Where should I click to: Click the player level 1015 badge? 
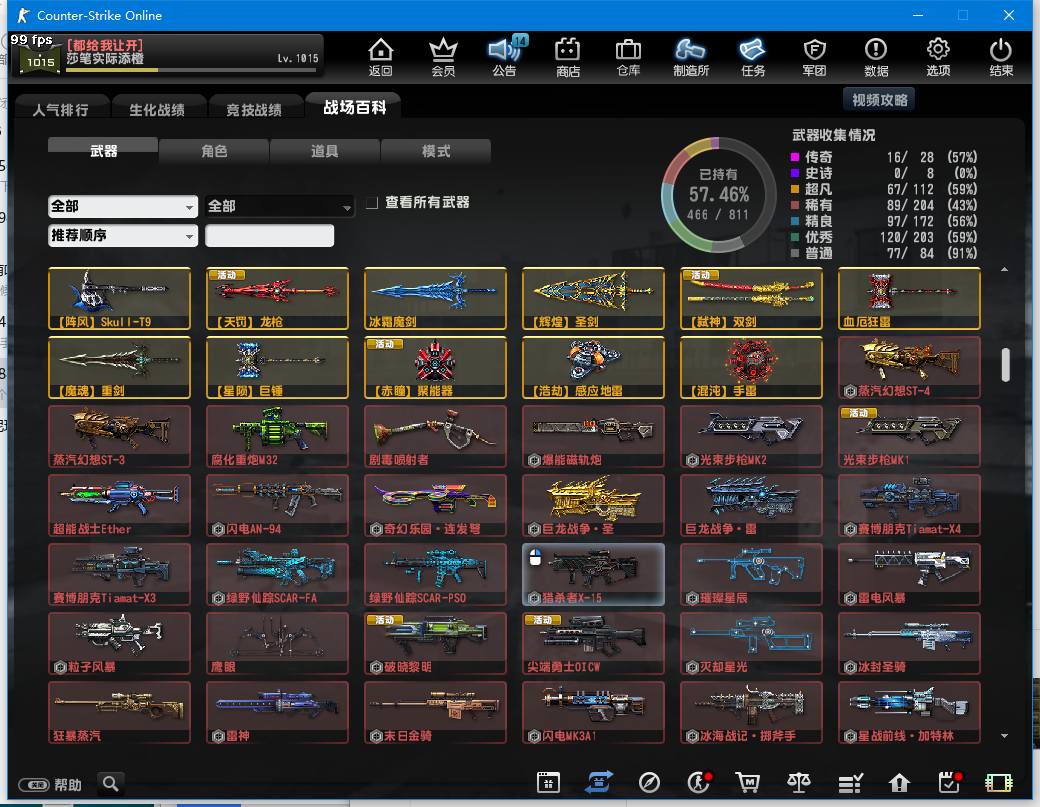click(x=40, y=62)
